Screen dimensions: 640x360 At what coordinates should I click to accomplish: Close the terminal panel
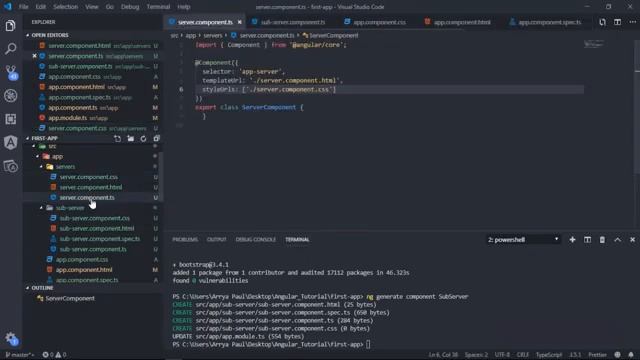click(x=632, y=240)
